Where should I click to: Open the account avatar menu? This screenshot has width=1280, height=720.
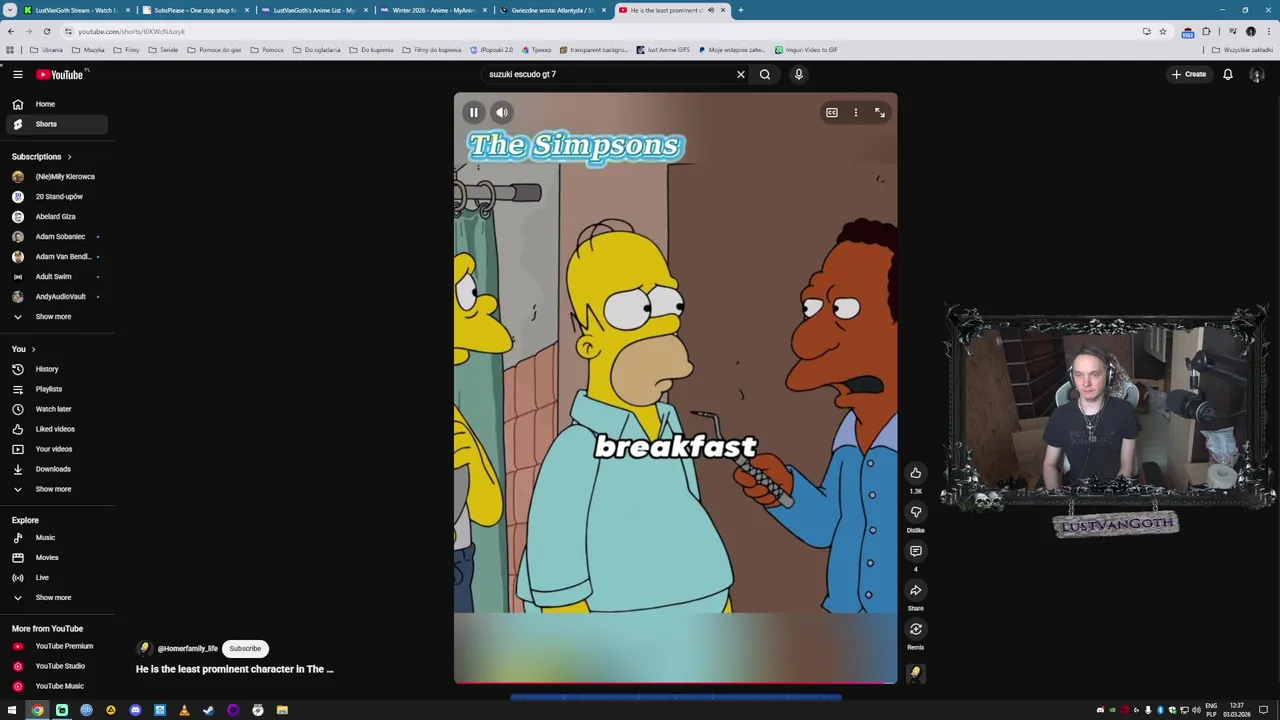pyautogui.click(x=1257, y=74)
